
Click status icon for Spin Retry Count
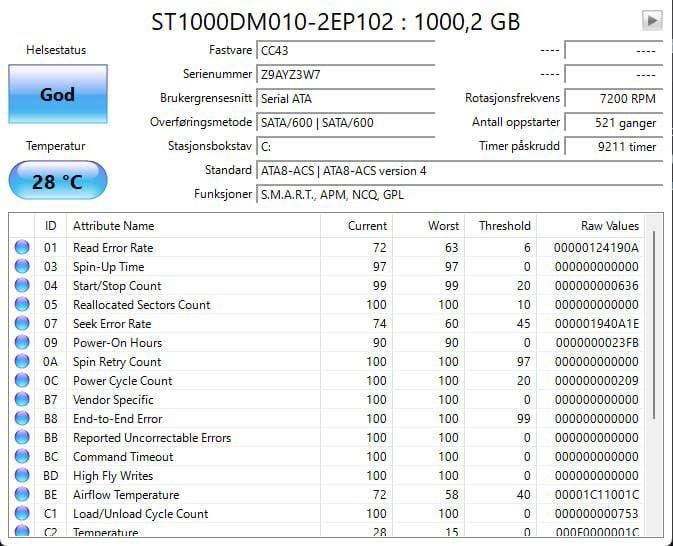coord(22,361)
